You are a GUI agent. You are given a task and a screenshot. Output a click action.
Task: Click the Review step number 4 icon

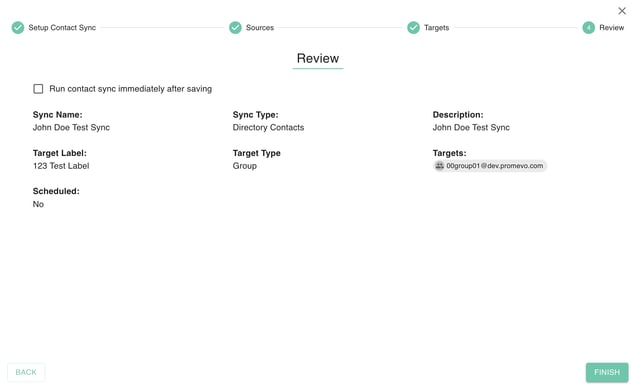coord(588,28)
